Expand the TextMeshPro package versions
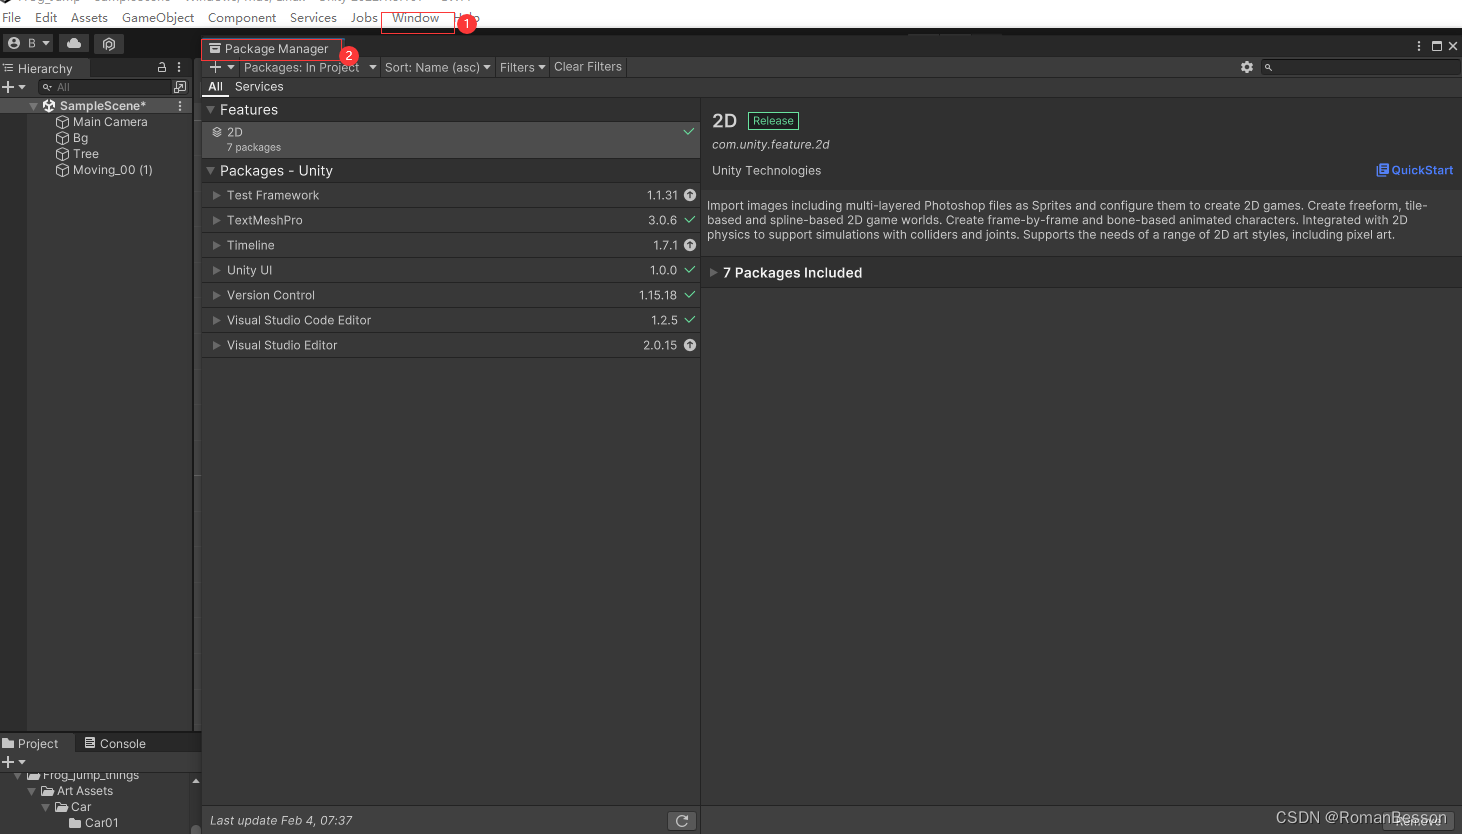 (216, 220)
